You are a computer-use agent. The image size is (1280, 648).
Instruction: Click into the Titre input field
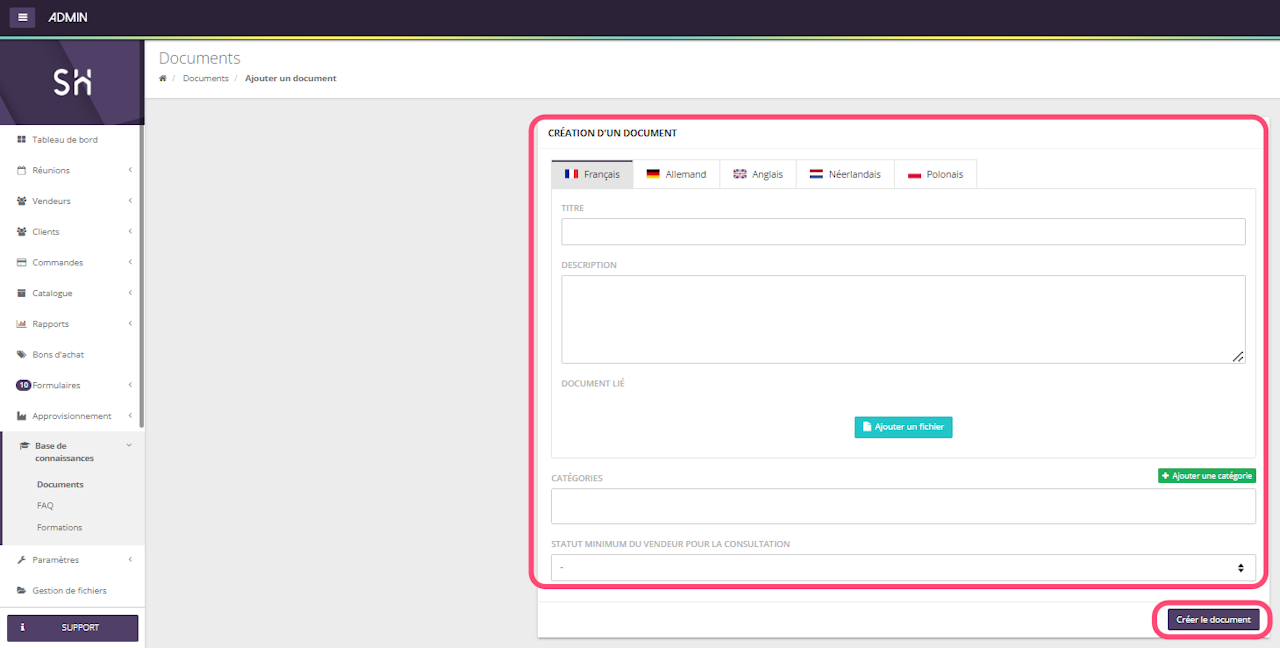click(902, 232)
